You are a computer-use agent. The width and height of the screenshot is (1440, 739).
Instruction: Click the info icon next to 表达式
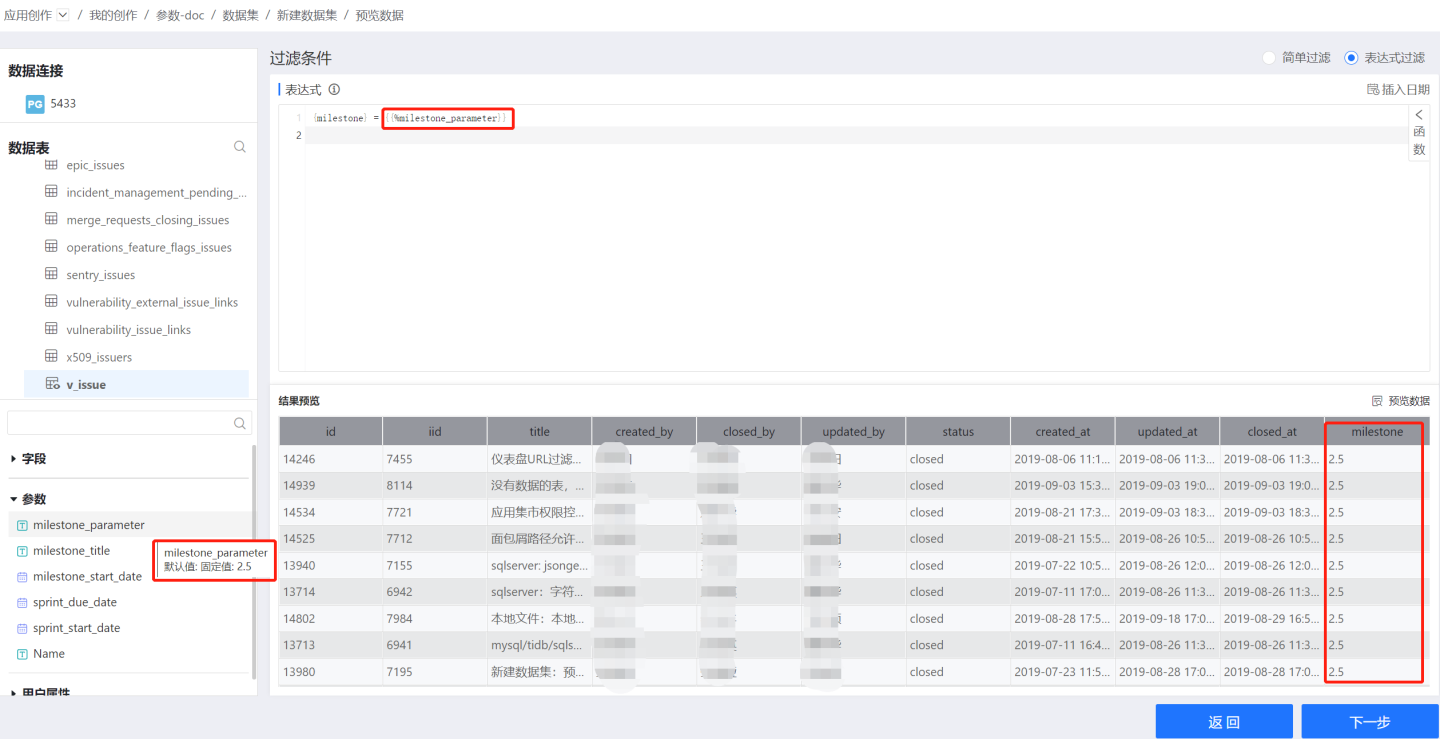tap(334, 89)
